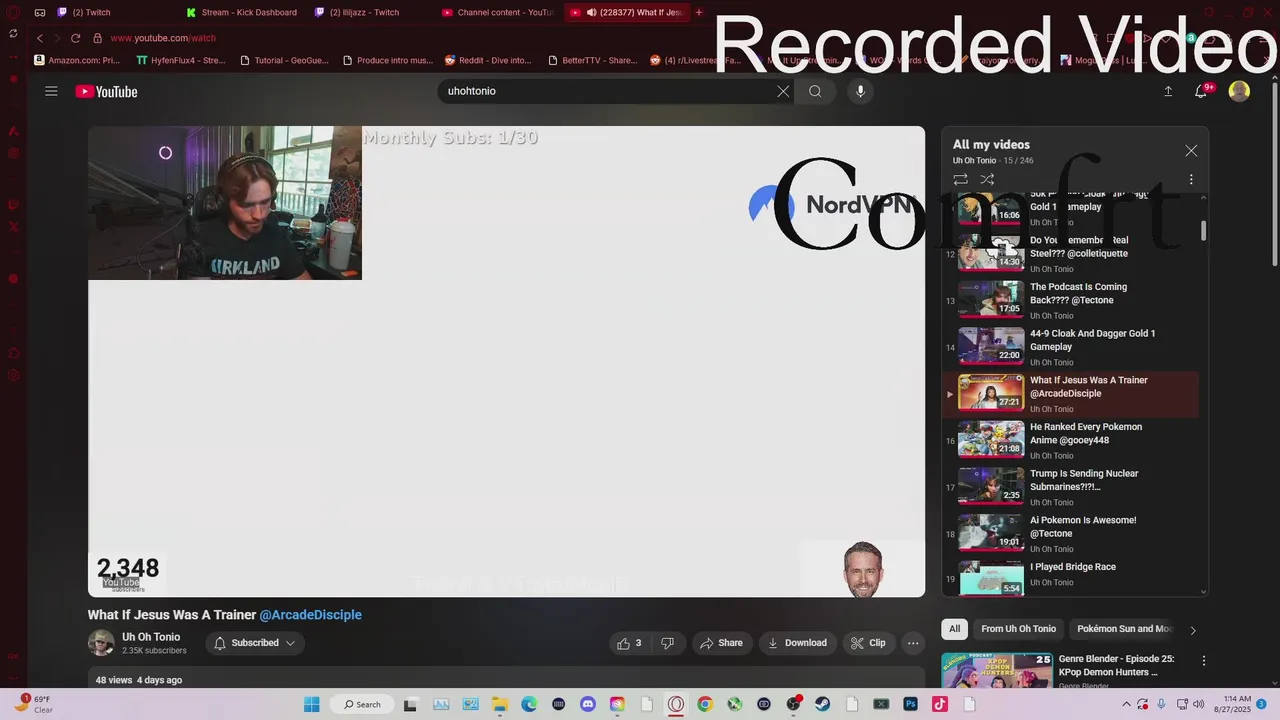Viewport: 1280px width, 720px height.
Task: Open more actions ellipsis beside Clip
Action: [x=913, y=643]
